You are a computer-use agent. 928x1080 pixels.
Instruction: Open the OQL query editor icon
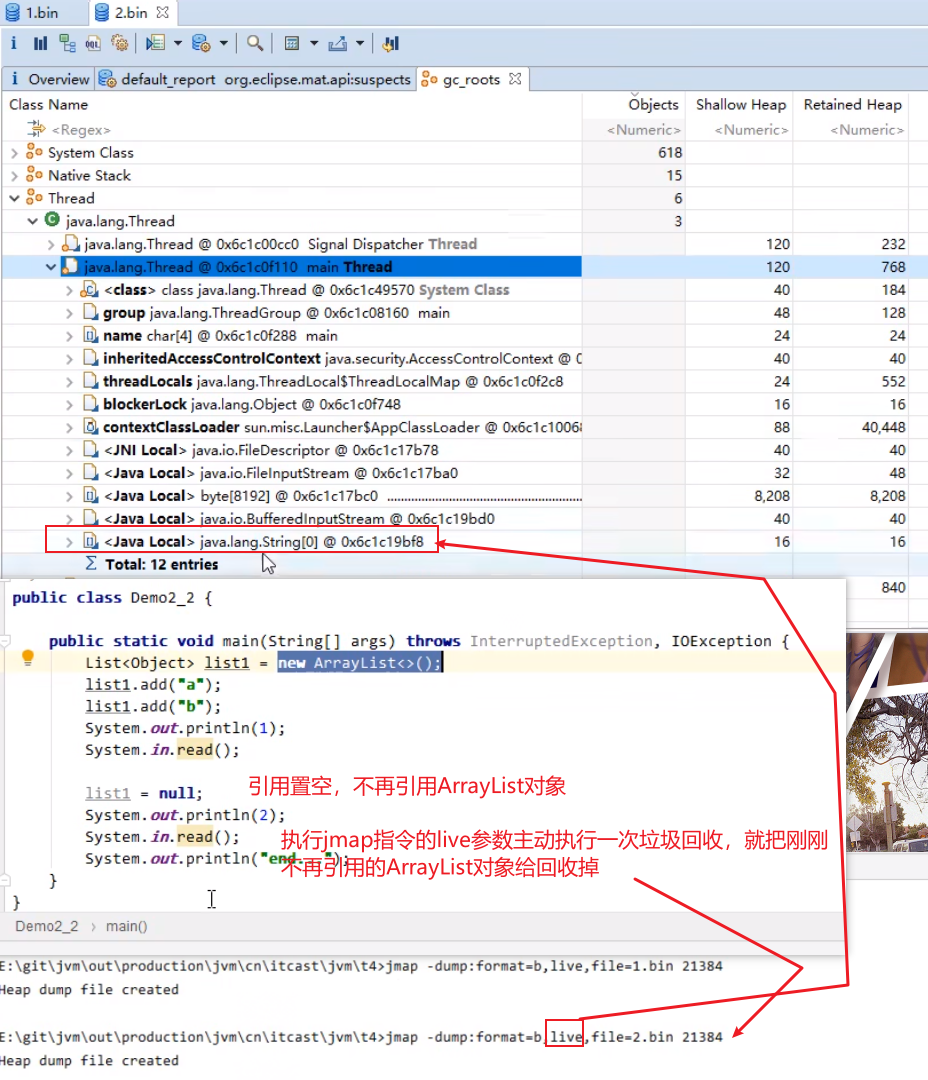(93, 43)
